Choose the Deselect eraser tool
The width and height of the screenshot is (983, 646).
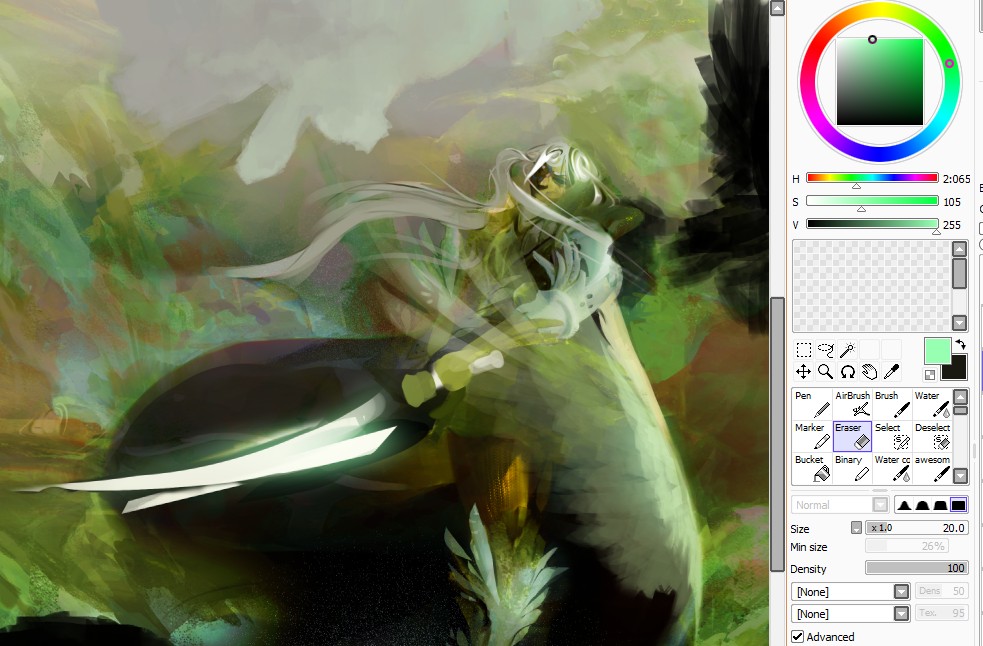(x=932, y=437)
